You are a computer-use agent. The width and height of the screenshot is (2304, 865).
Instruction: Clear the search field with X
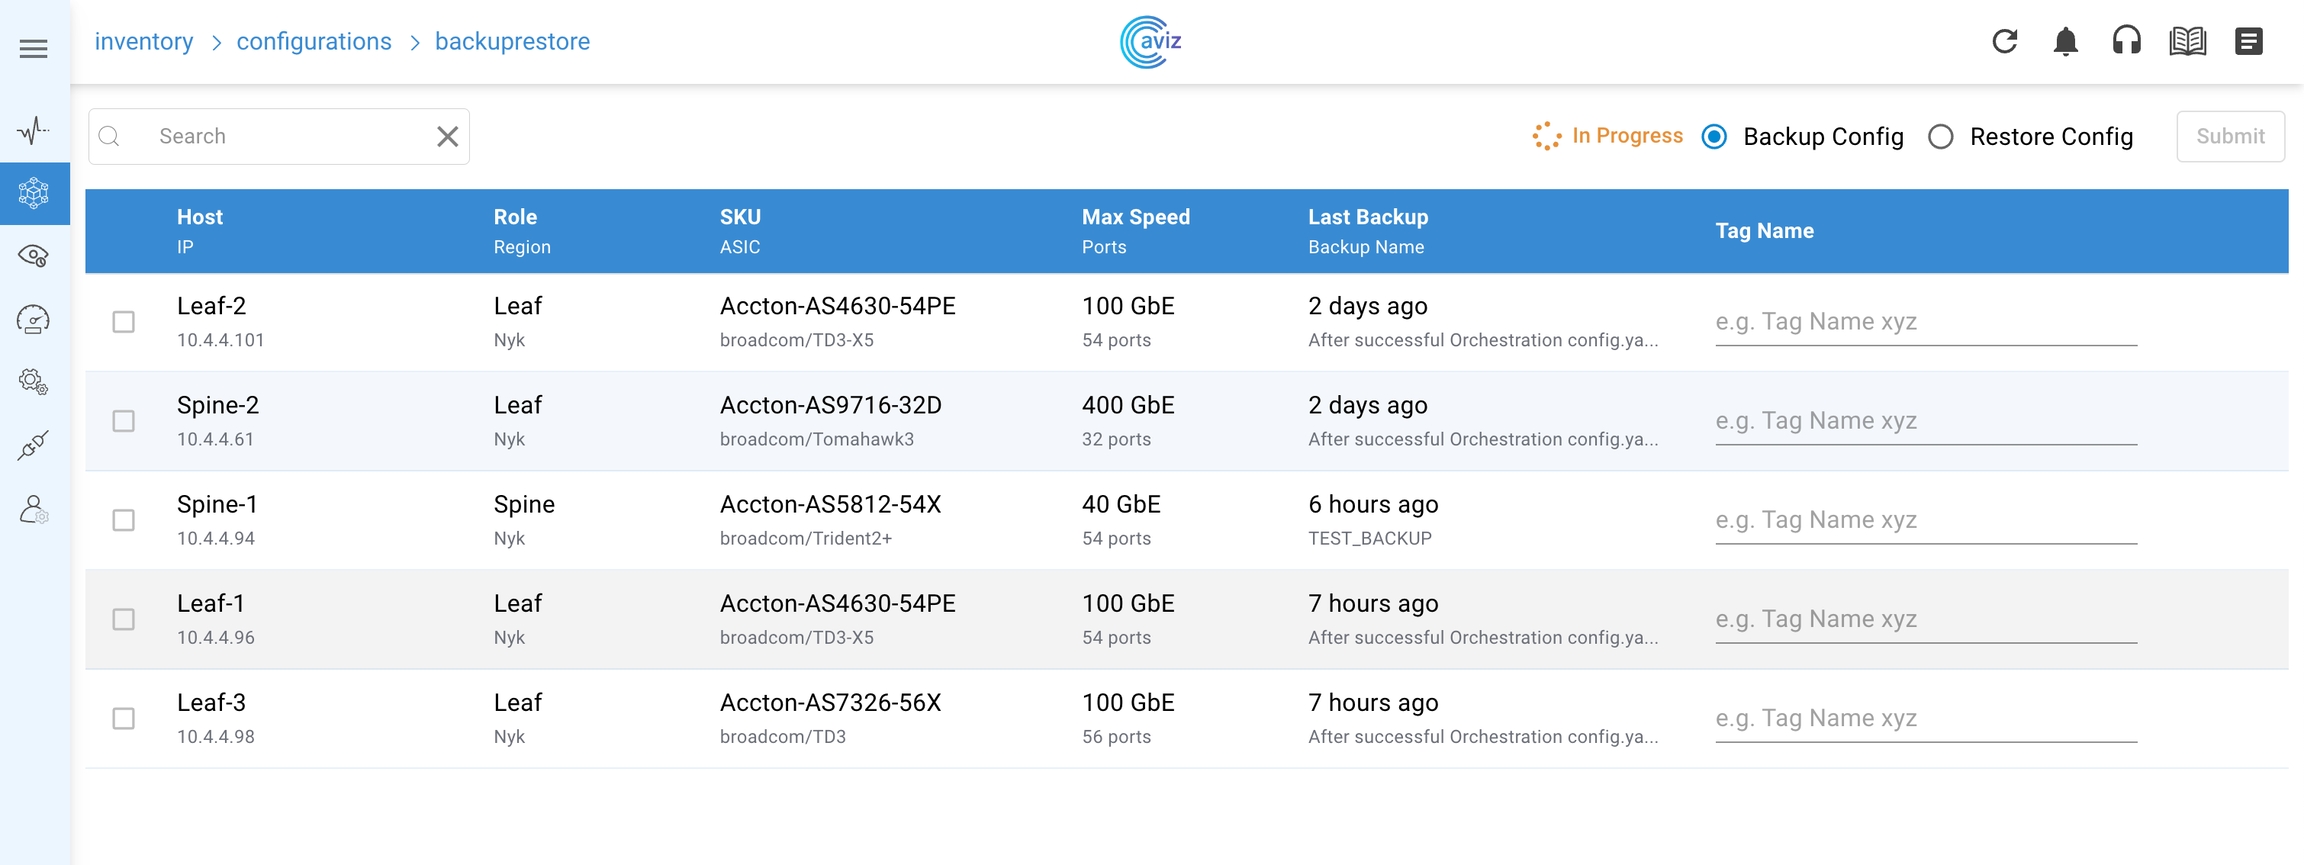pyautogui.click(x=447, y=137)
